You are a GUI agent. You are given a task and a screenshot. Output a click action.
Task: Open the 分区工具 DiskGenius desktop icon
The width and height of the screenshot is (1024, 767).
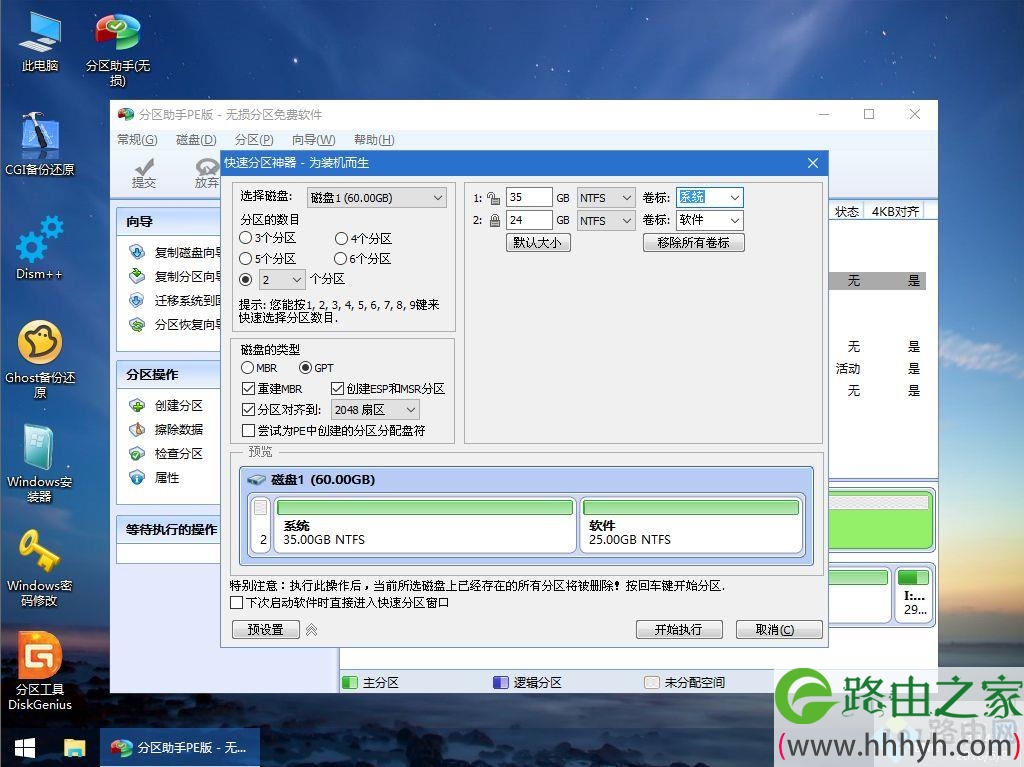40,671
